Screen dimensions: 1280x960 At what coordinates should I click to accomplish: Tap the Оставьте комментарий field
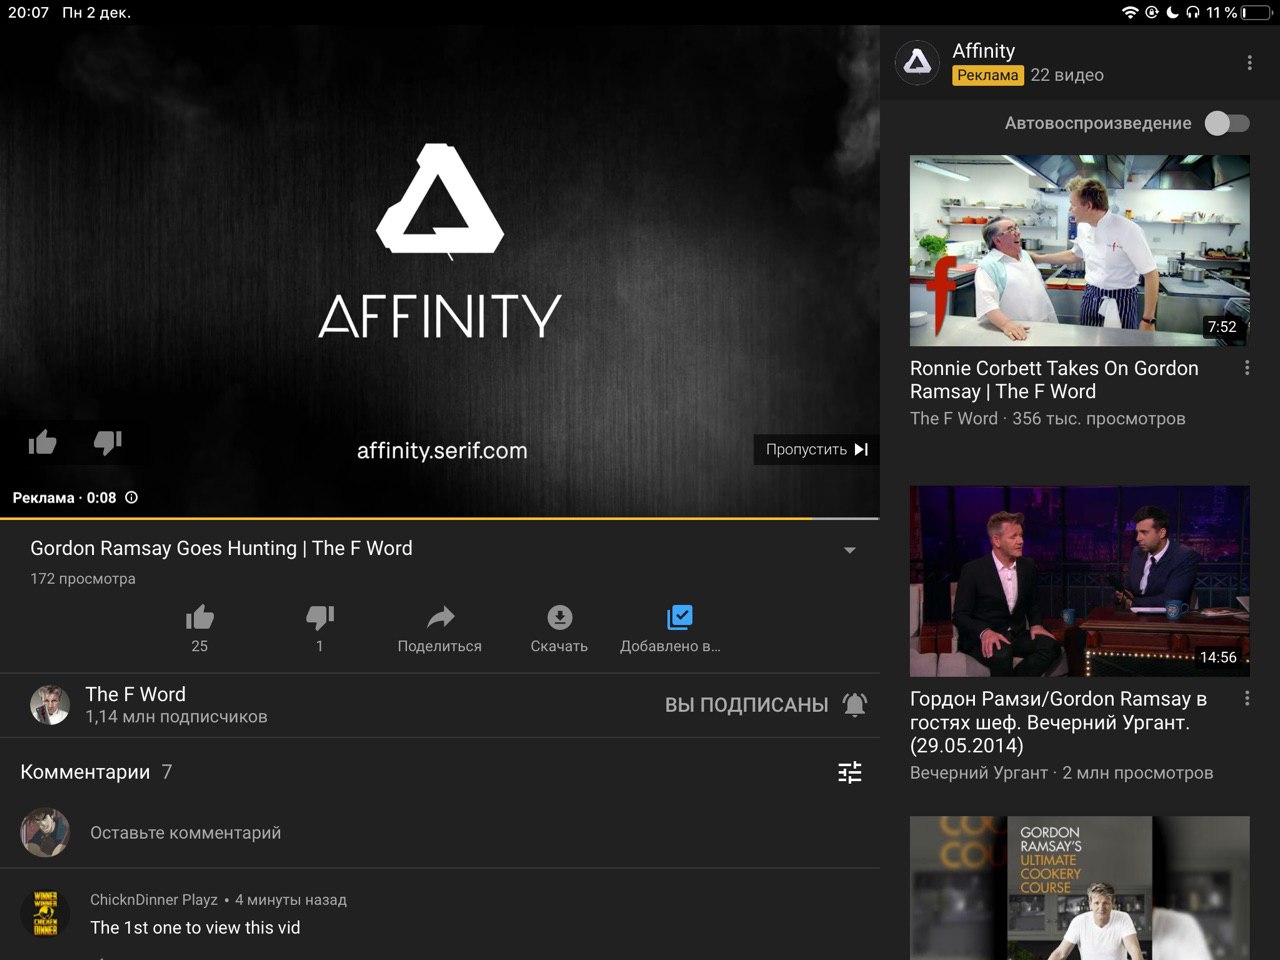click(186, 833)
